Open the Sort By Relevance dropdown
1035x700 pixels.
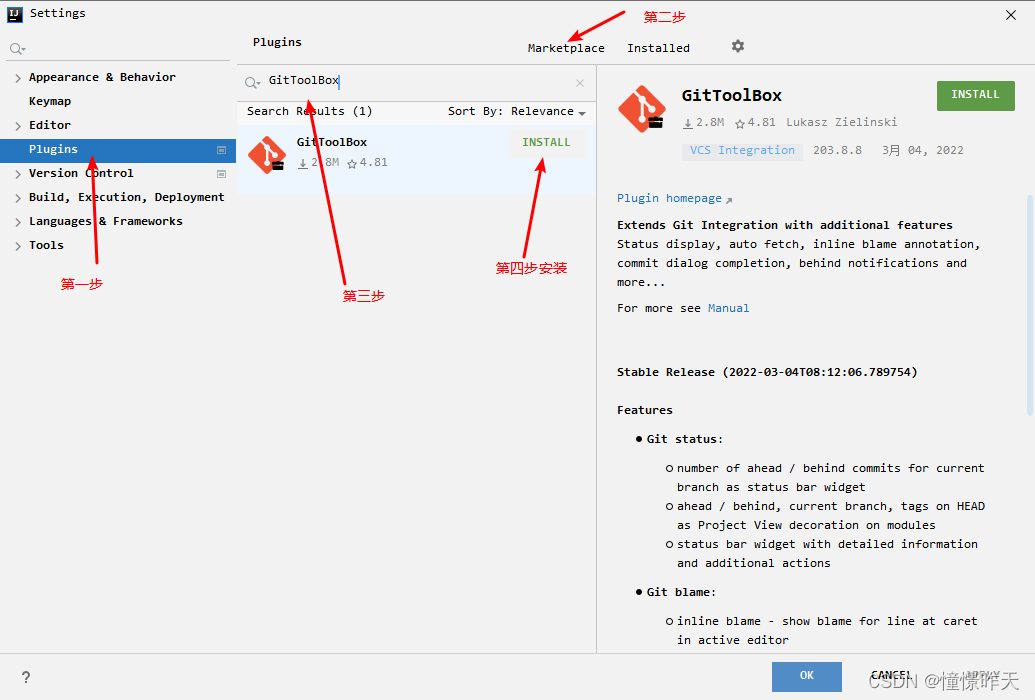click(x=517, y=112)
